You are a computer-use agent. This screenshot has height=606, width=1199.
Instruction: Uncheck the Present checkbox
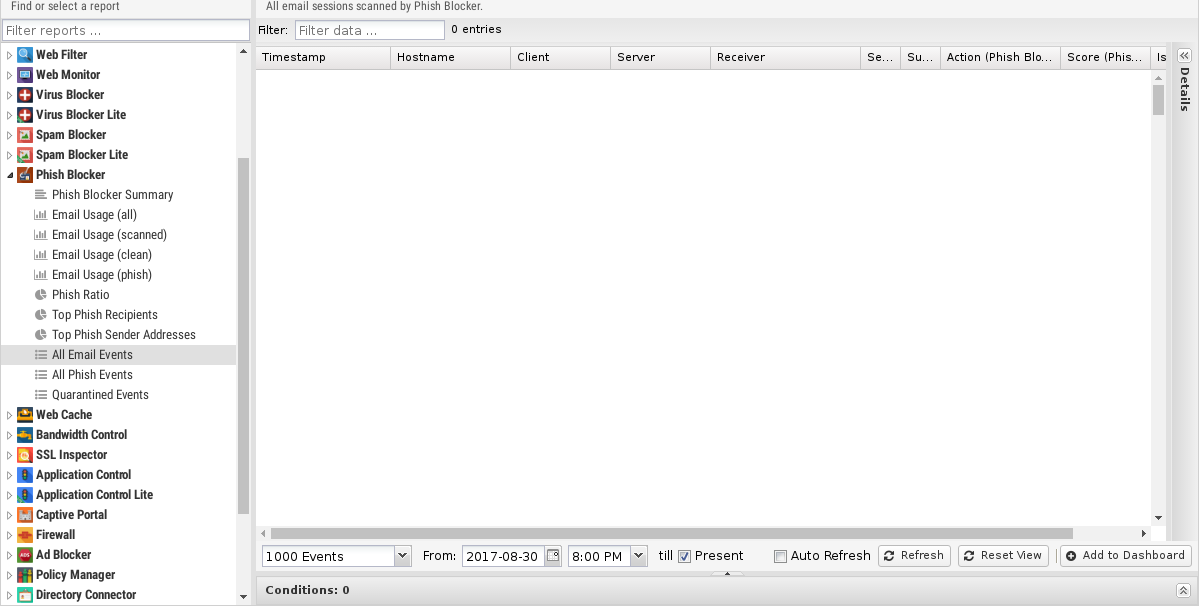[685, 556]
